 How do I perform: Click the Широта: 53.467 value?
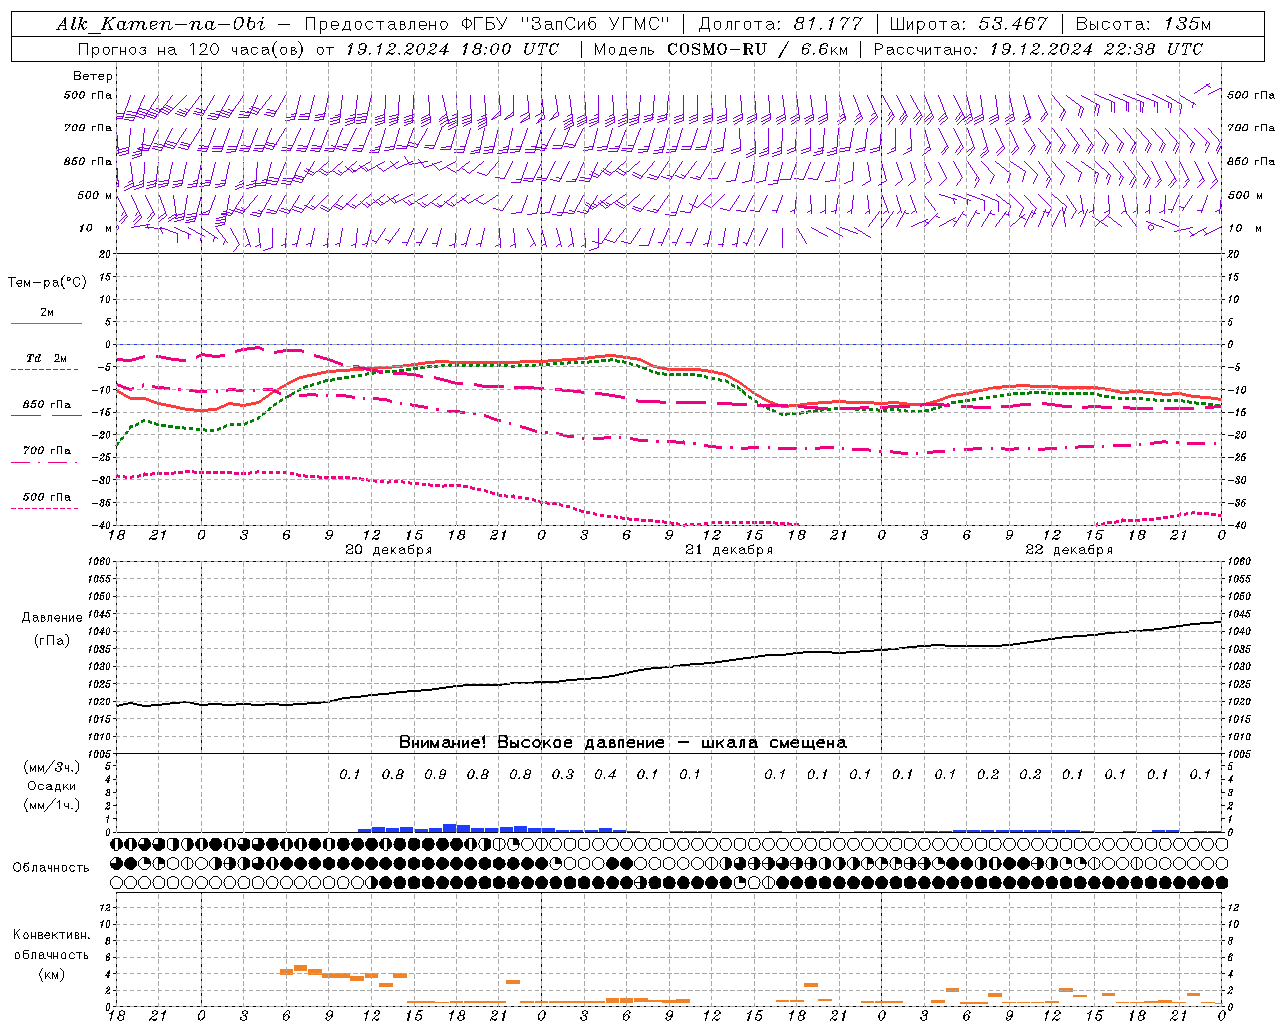click(968, 24)
